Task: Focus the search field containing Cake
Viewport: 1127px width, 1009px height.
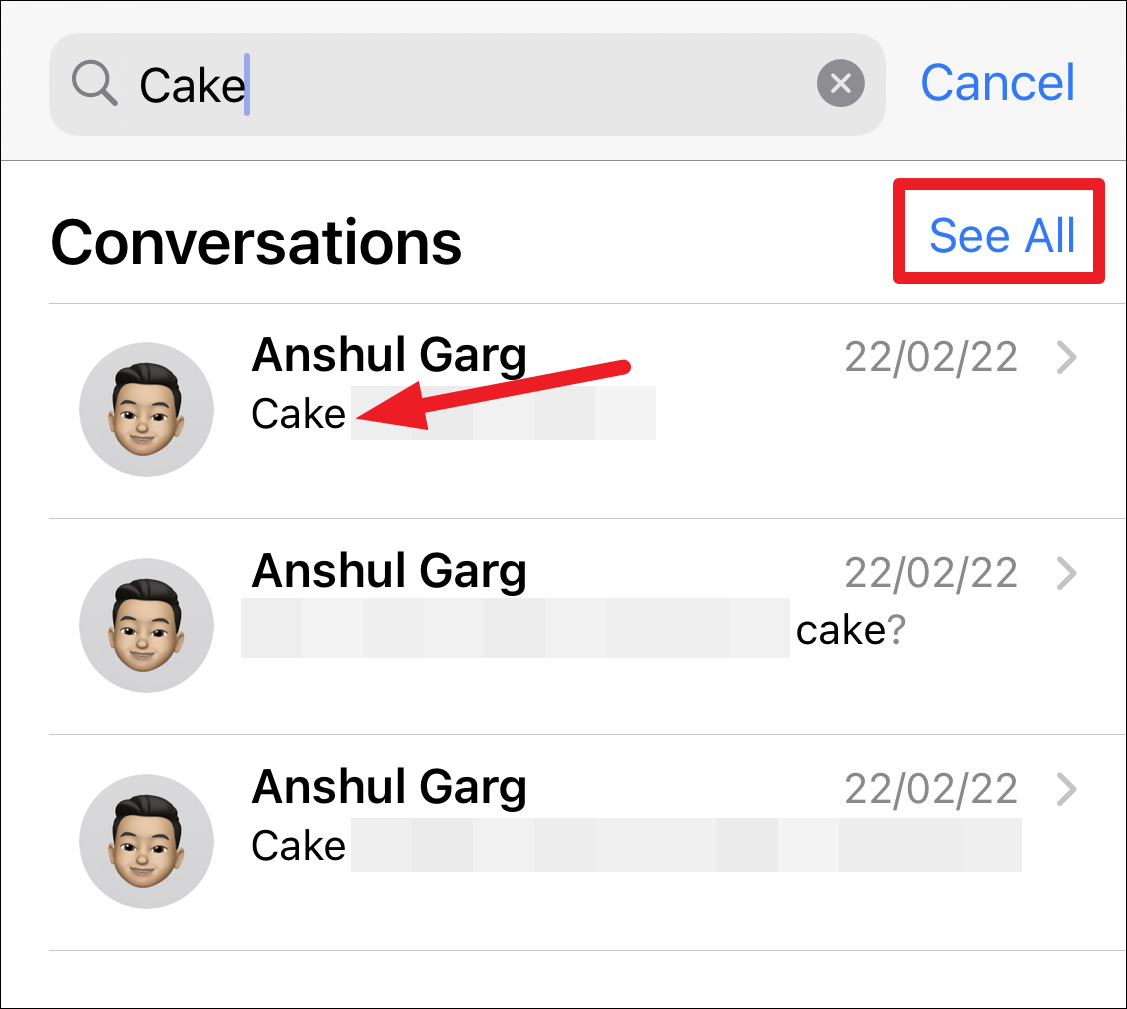Action: click(x=467, y=84)
